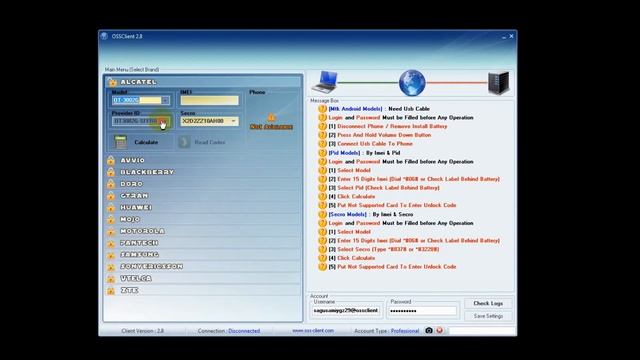
Task: Click the Save Settings button
Action: coord(488,316)
